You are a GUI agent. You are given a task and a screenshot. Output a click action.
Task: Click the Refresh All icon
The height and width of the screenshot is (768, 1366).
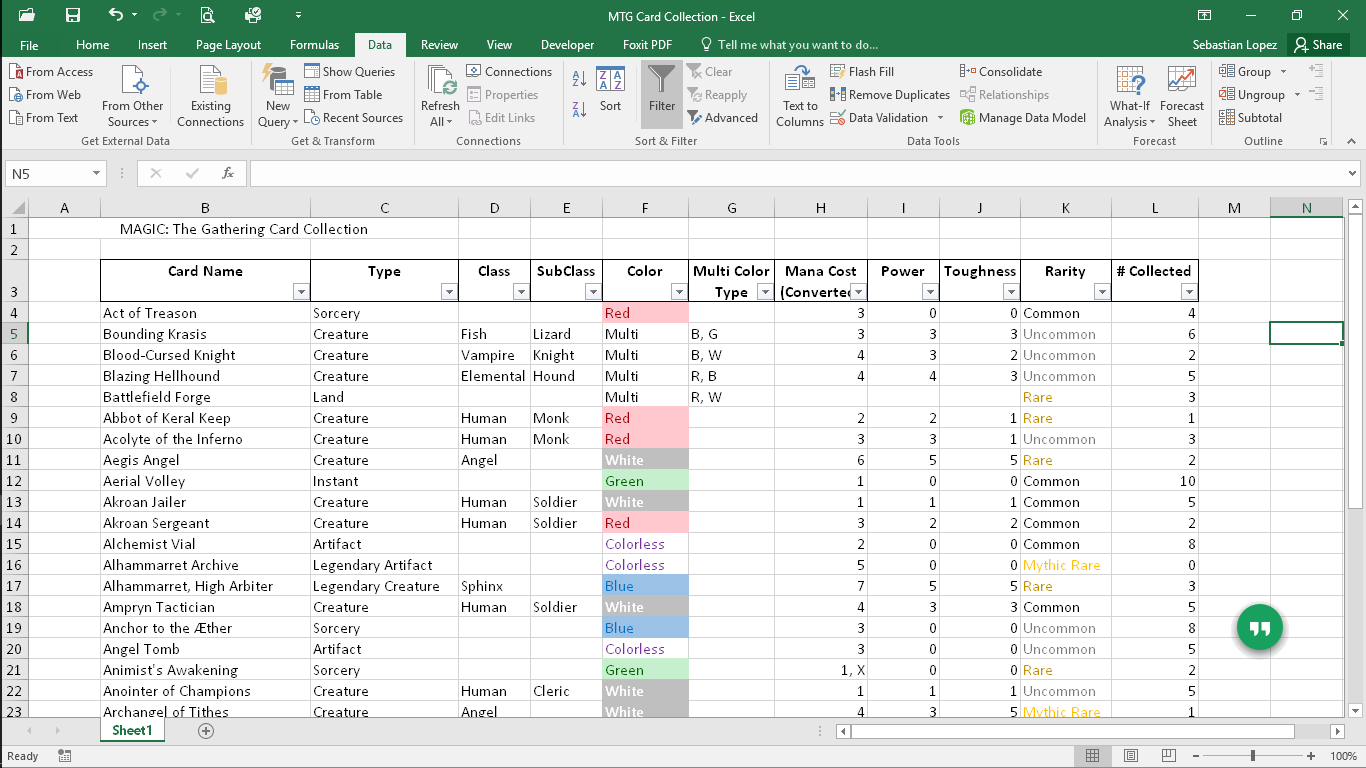click(440, 80)
